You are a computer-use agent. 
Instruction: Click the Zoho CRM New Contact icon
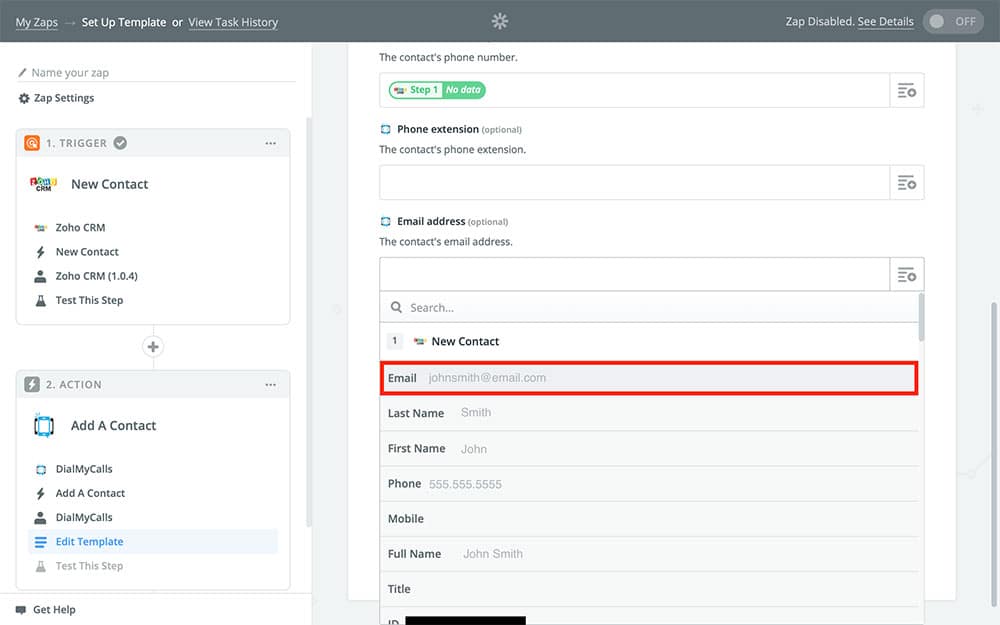tap(43, 184)
